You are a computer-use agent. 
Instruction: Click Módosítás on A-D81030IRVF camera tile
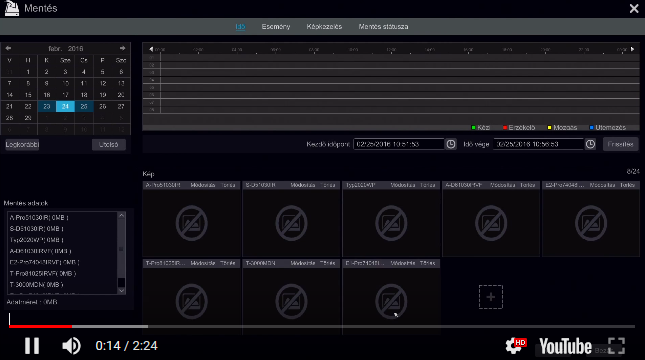coord(503,185)
